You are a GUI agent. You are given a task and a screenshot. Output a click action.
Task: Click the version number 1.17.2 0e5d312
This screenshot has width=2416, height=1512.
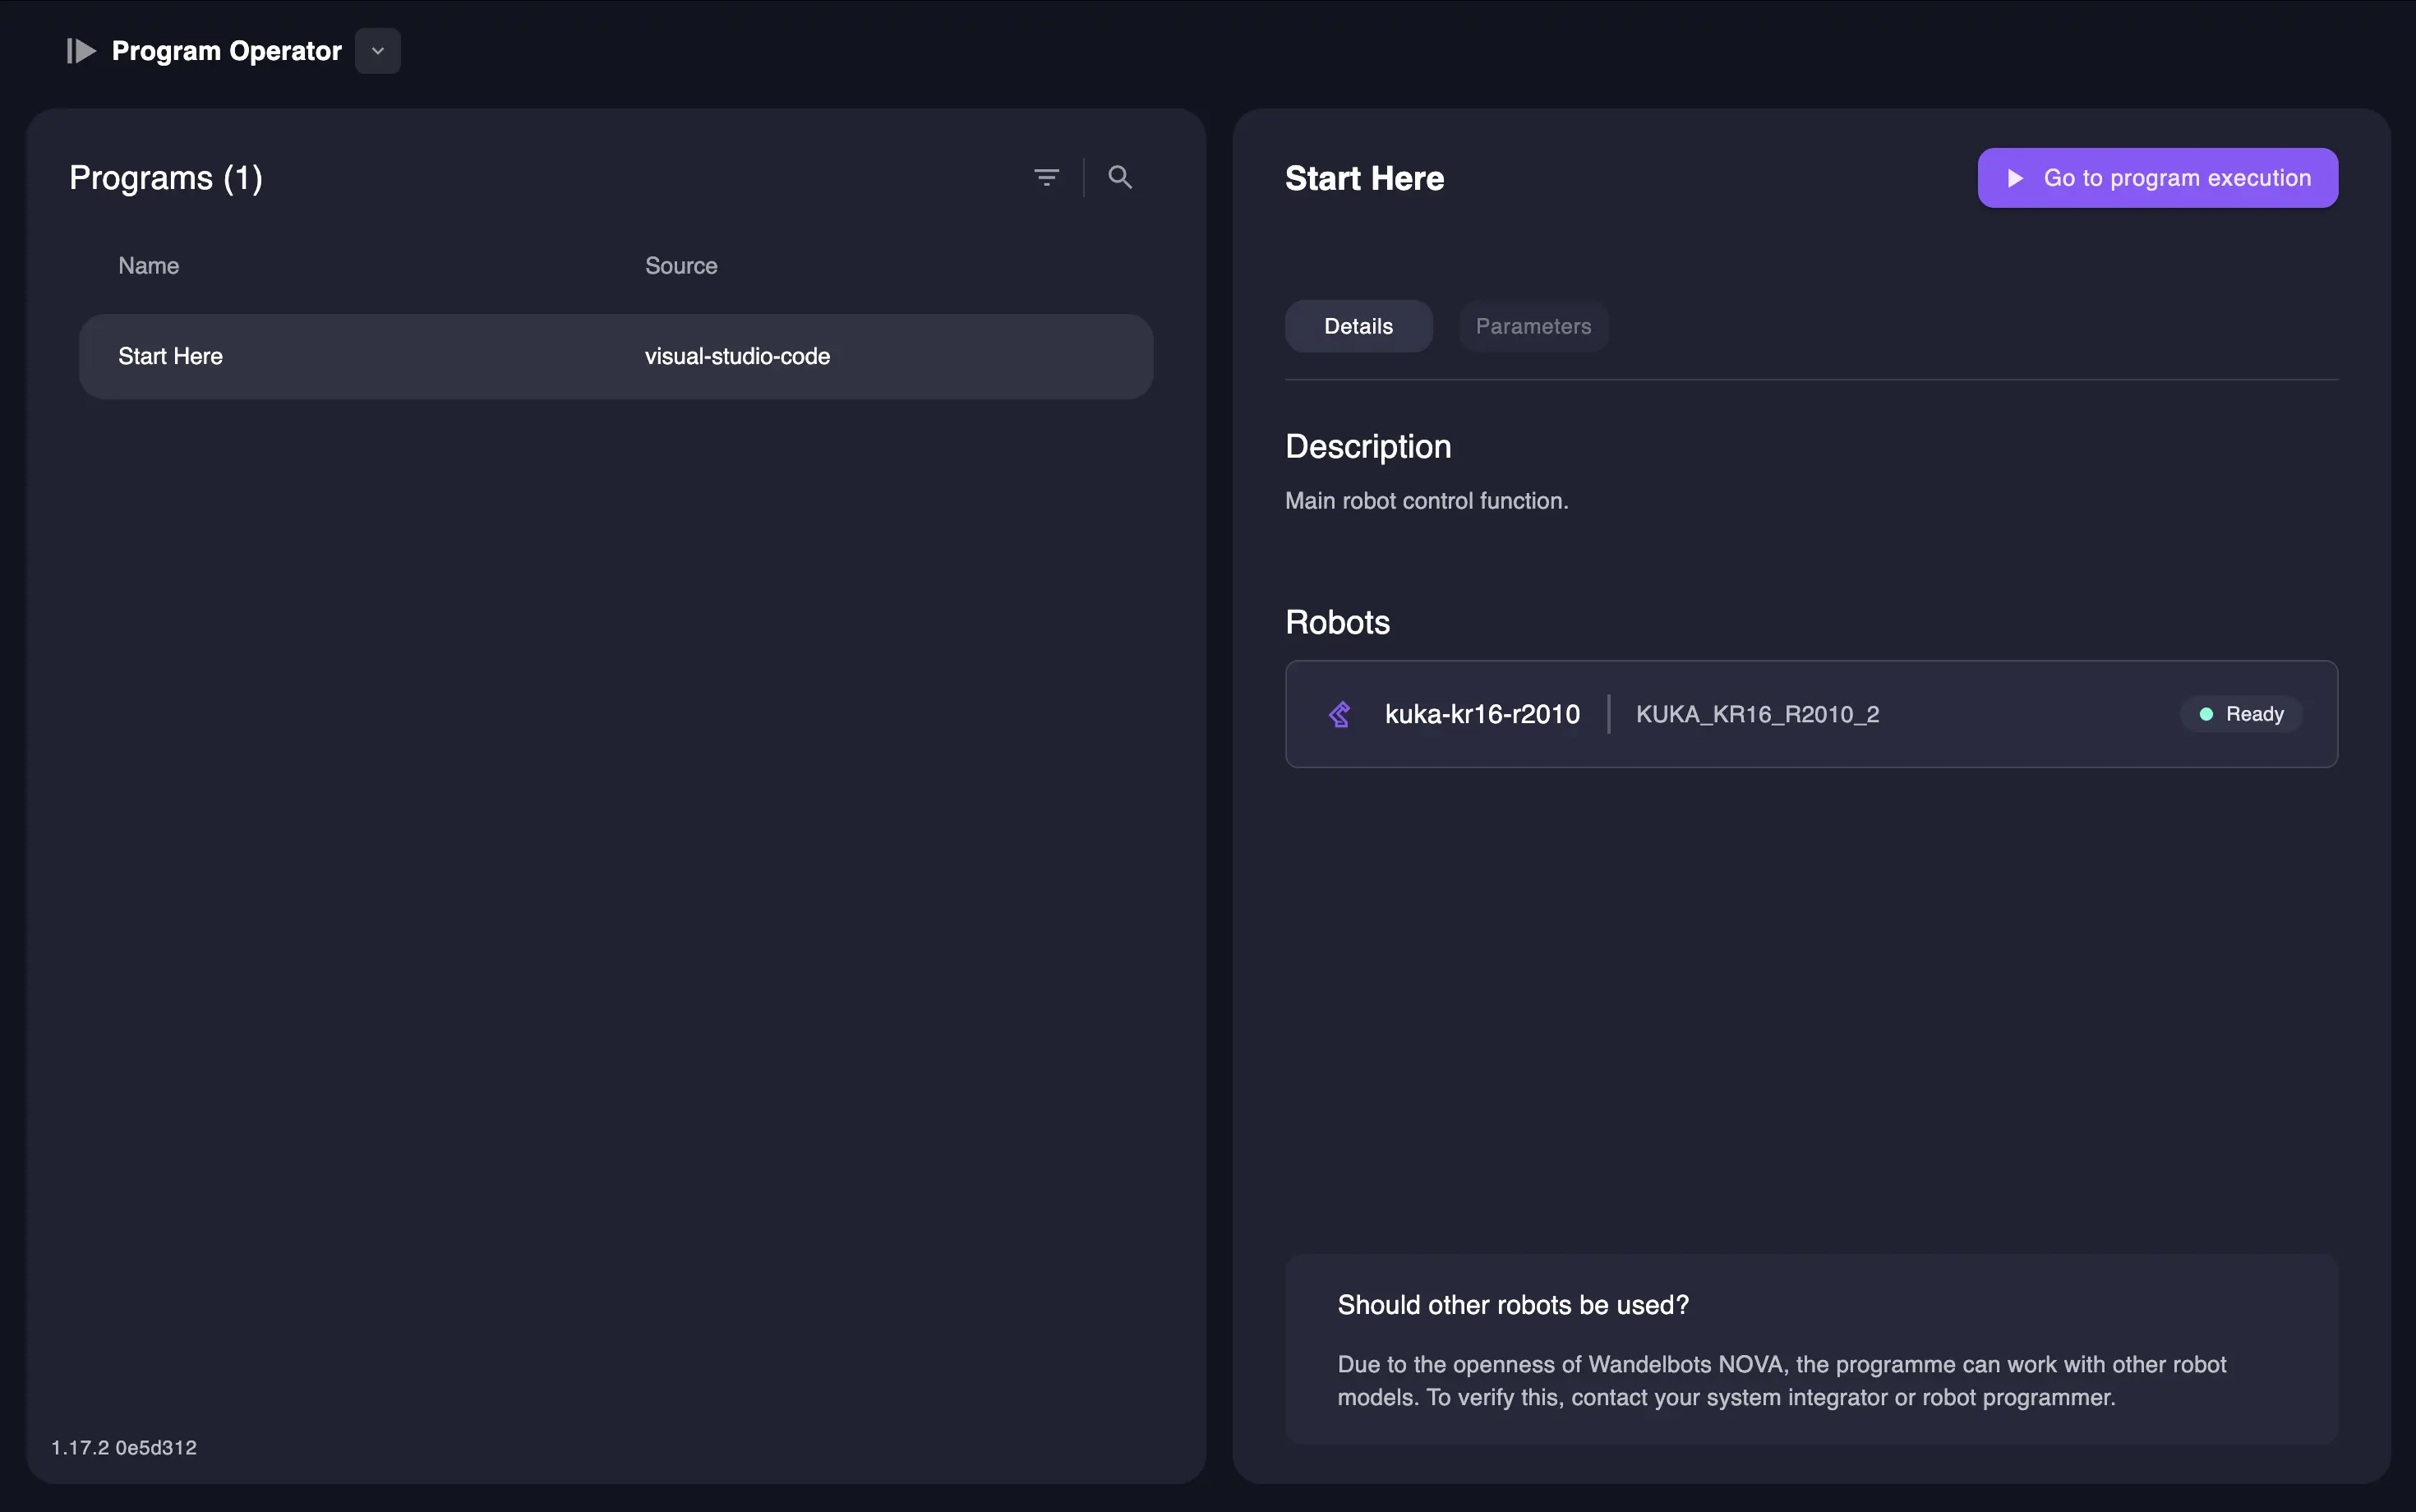[123, 1446]
